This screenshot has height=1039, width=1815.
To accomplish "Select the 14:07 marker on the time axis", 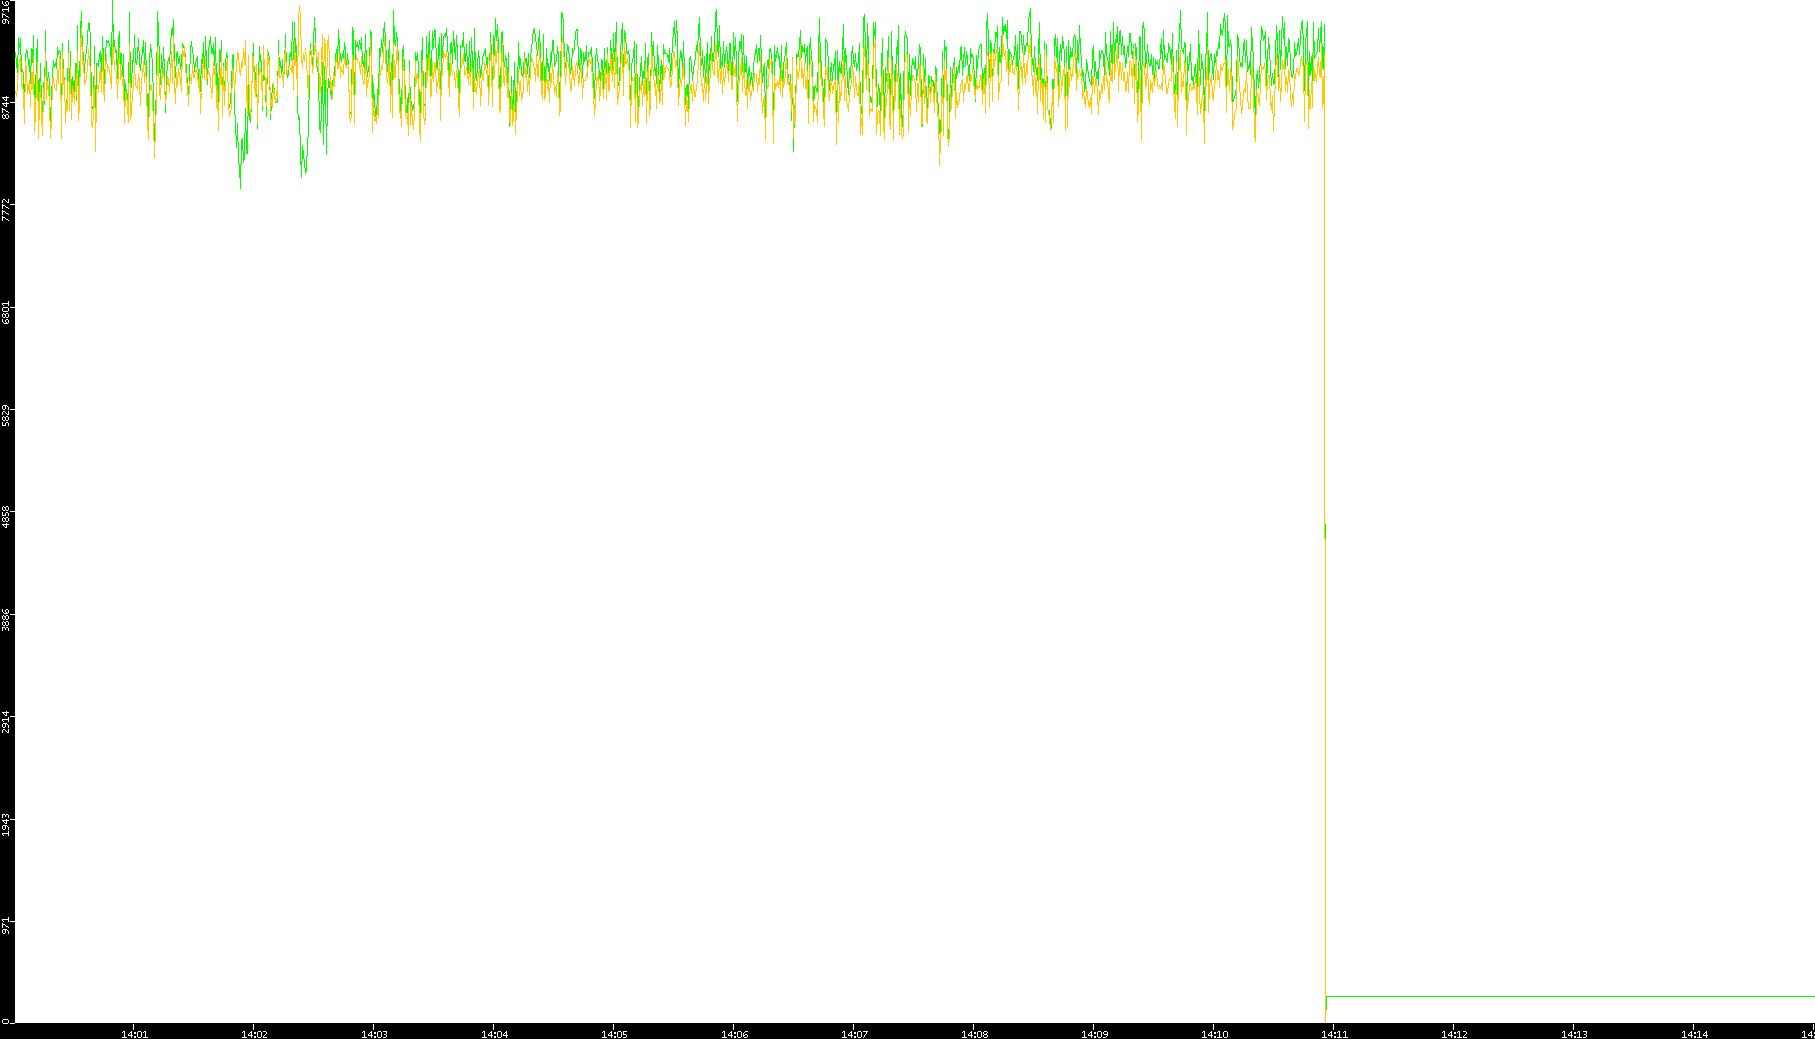I will pos(854,1033).
